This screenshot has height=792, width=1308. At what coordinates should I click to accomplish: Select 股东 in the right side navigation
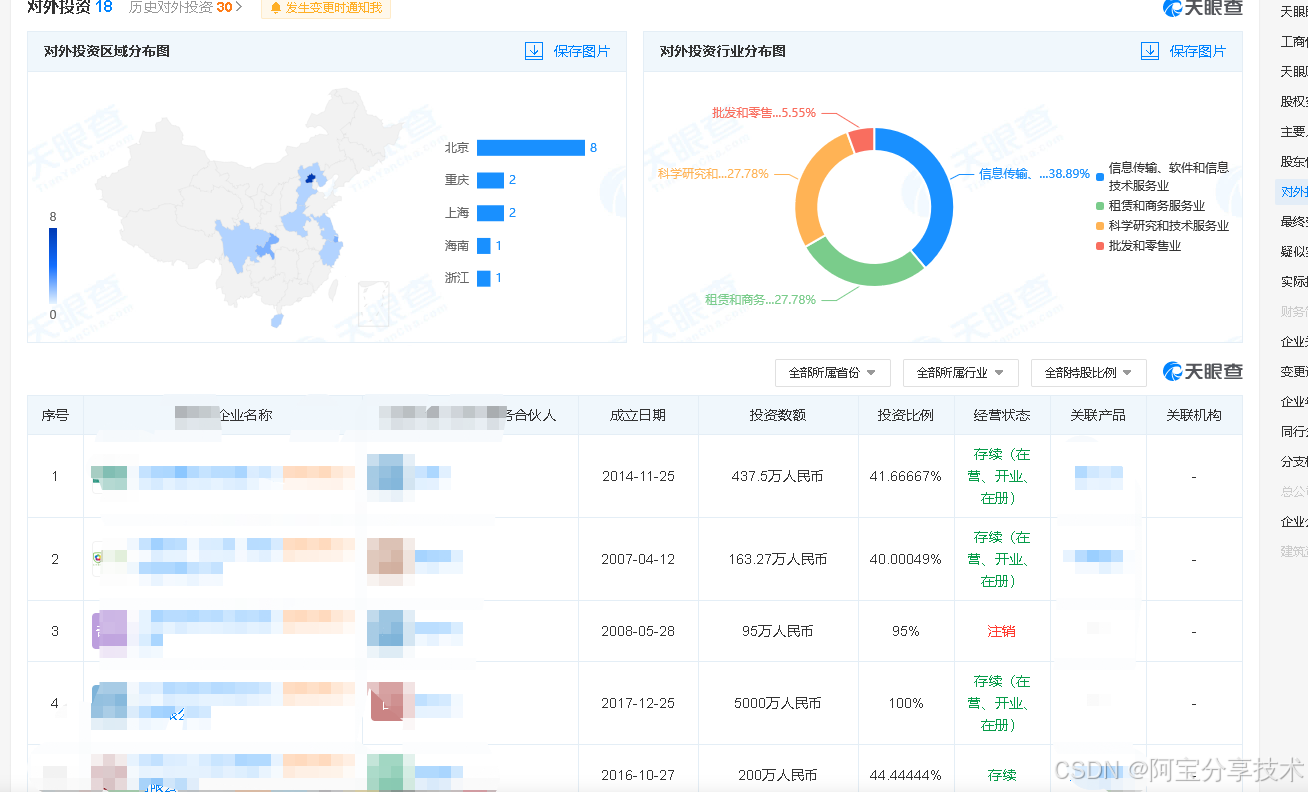(x=1294, y=162)
